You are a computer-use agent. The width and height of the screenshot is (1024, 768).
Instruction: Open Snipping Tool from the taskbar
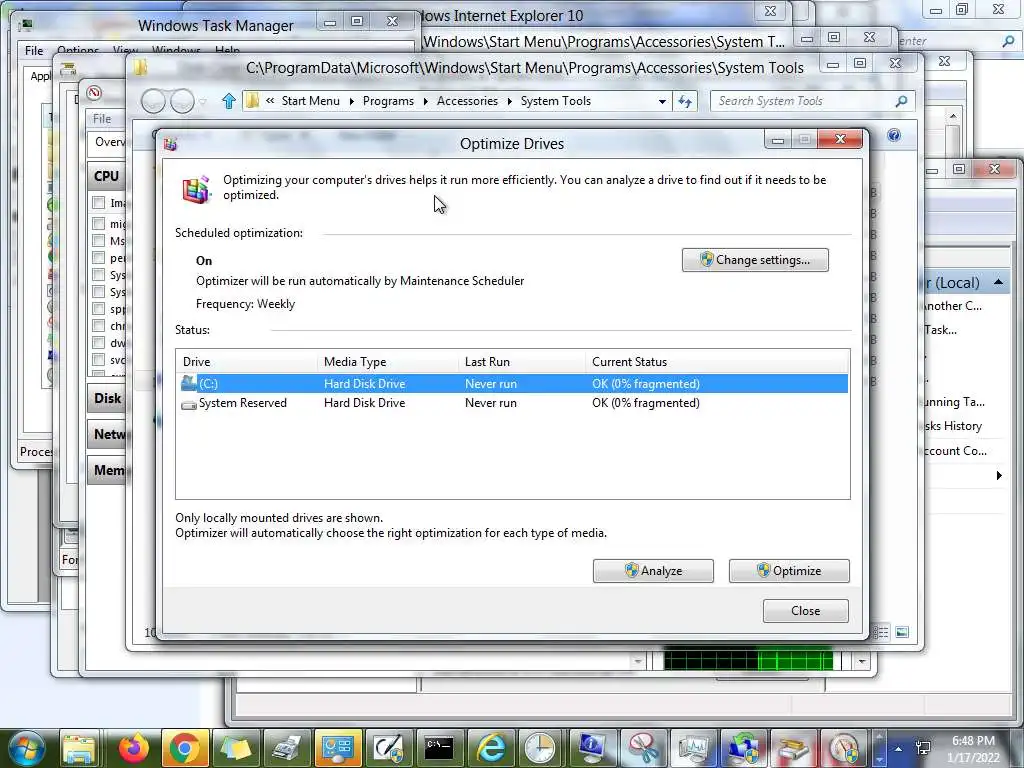[643, 748]
